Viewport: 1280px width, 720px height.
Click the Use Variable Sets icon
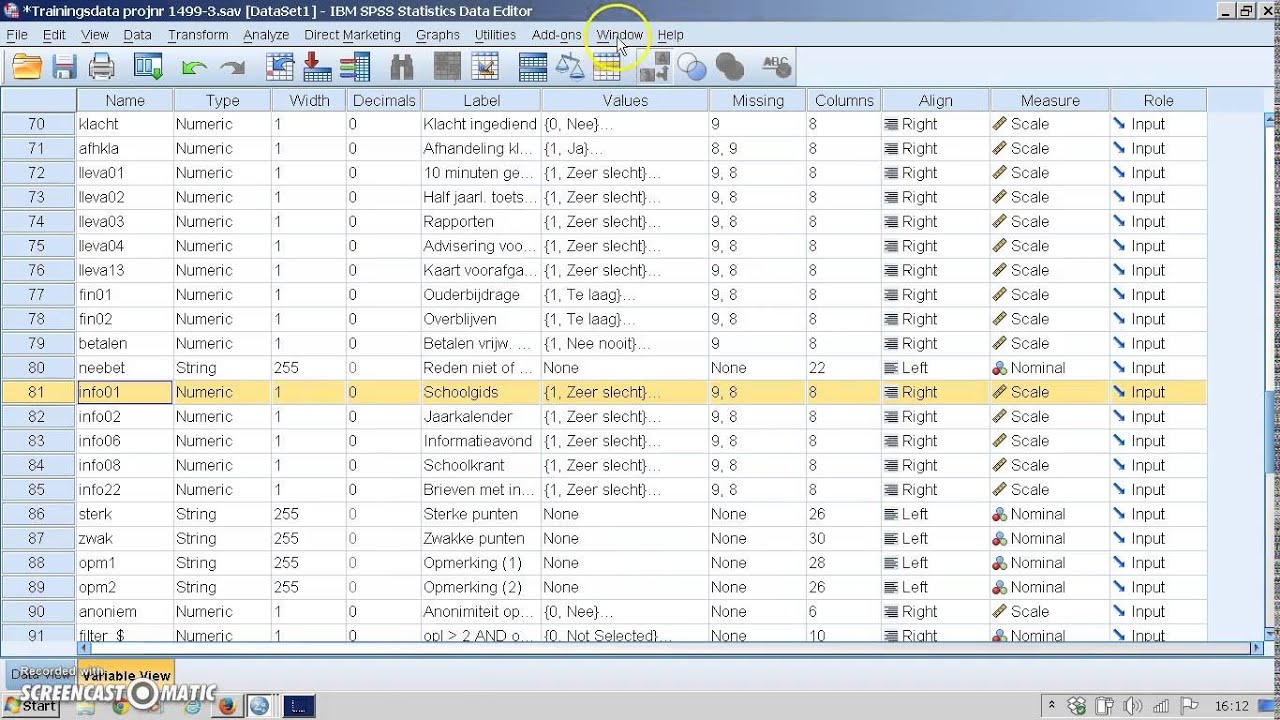click(692, 67)
